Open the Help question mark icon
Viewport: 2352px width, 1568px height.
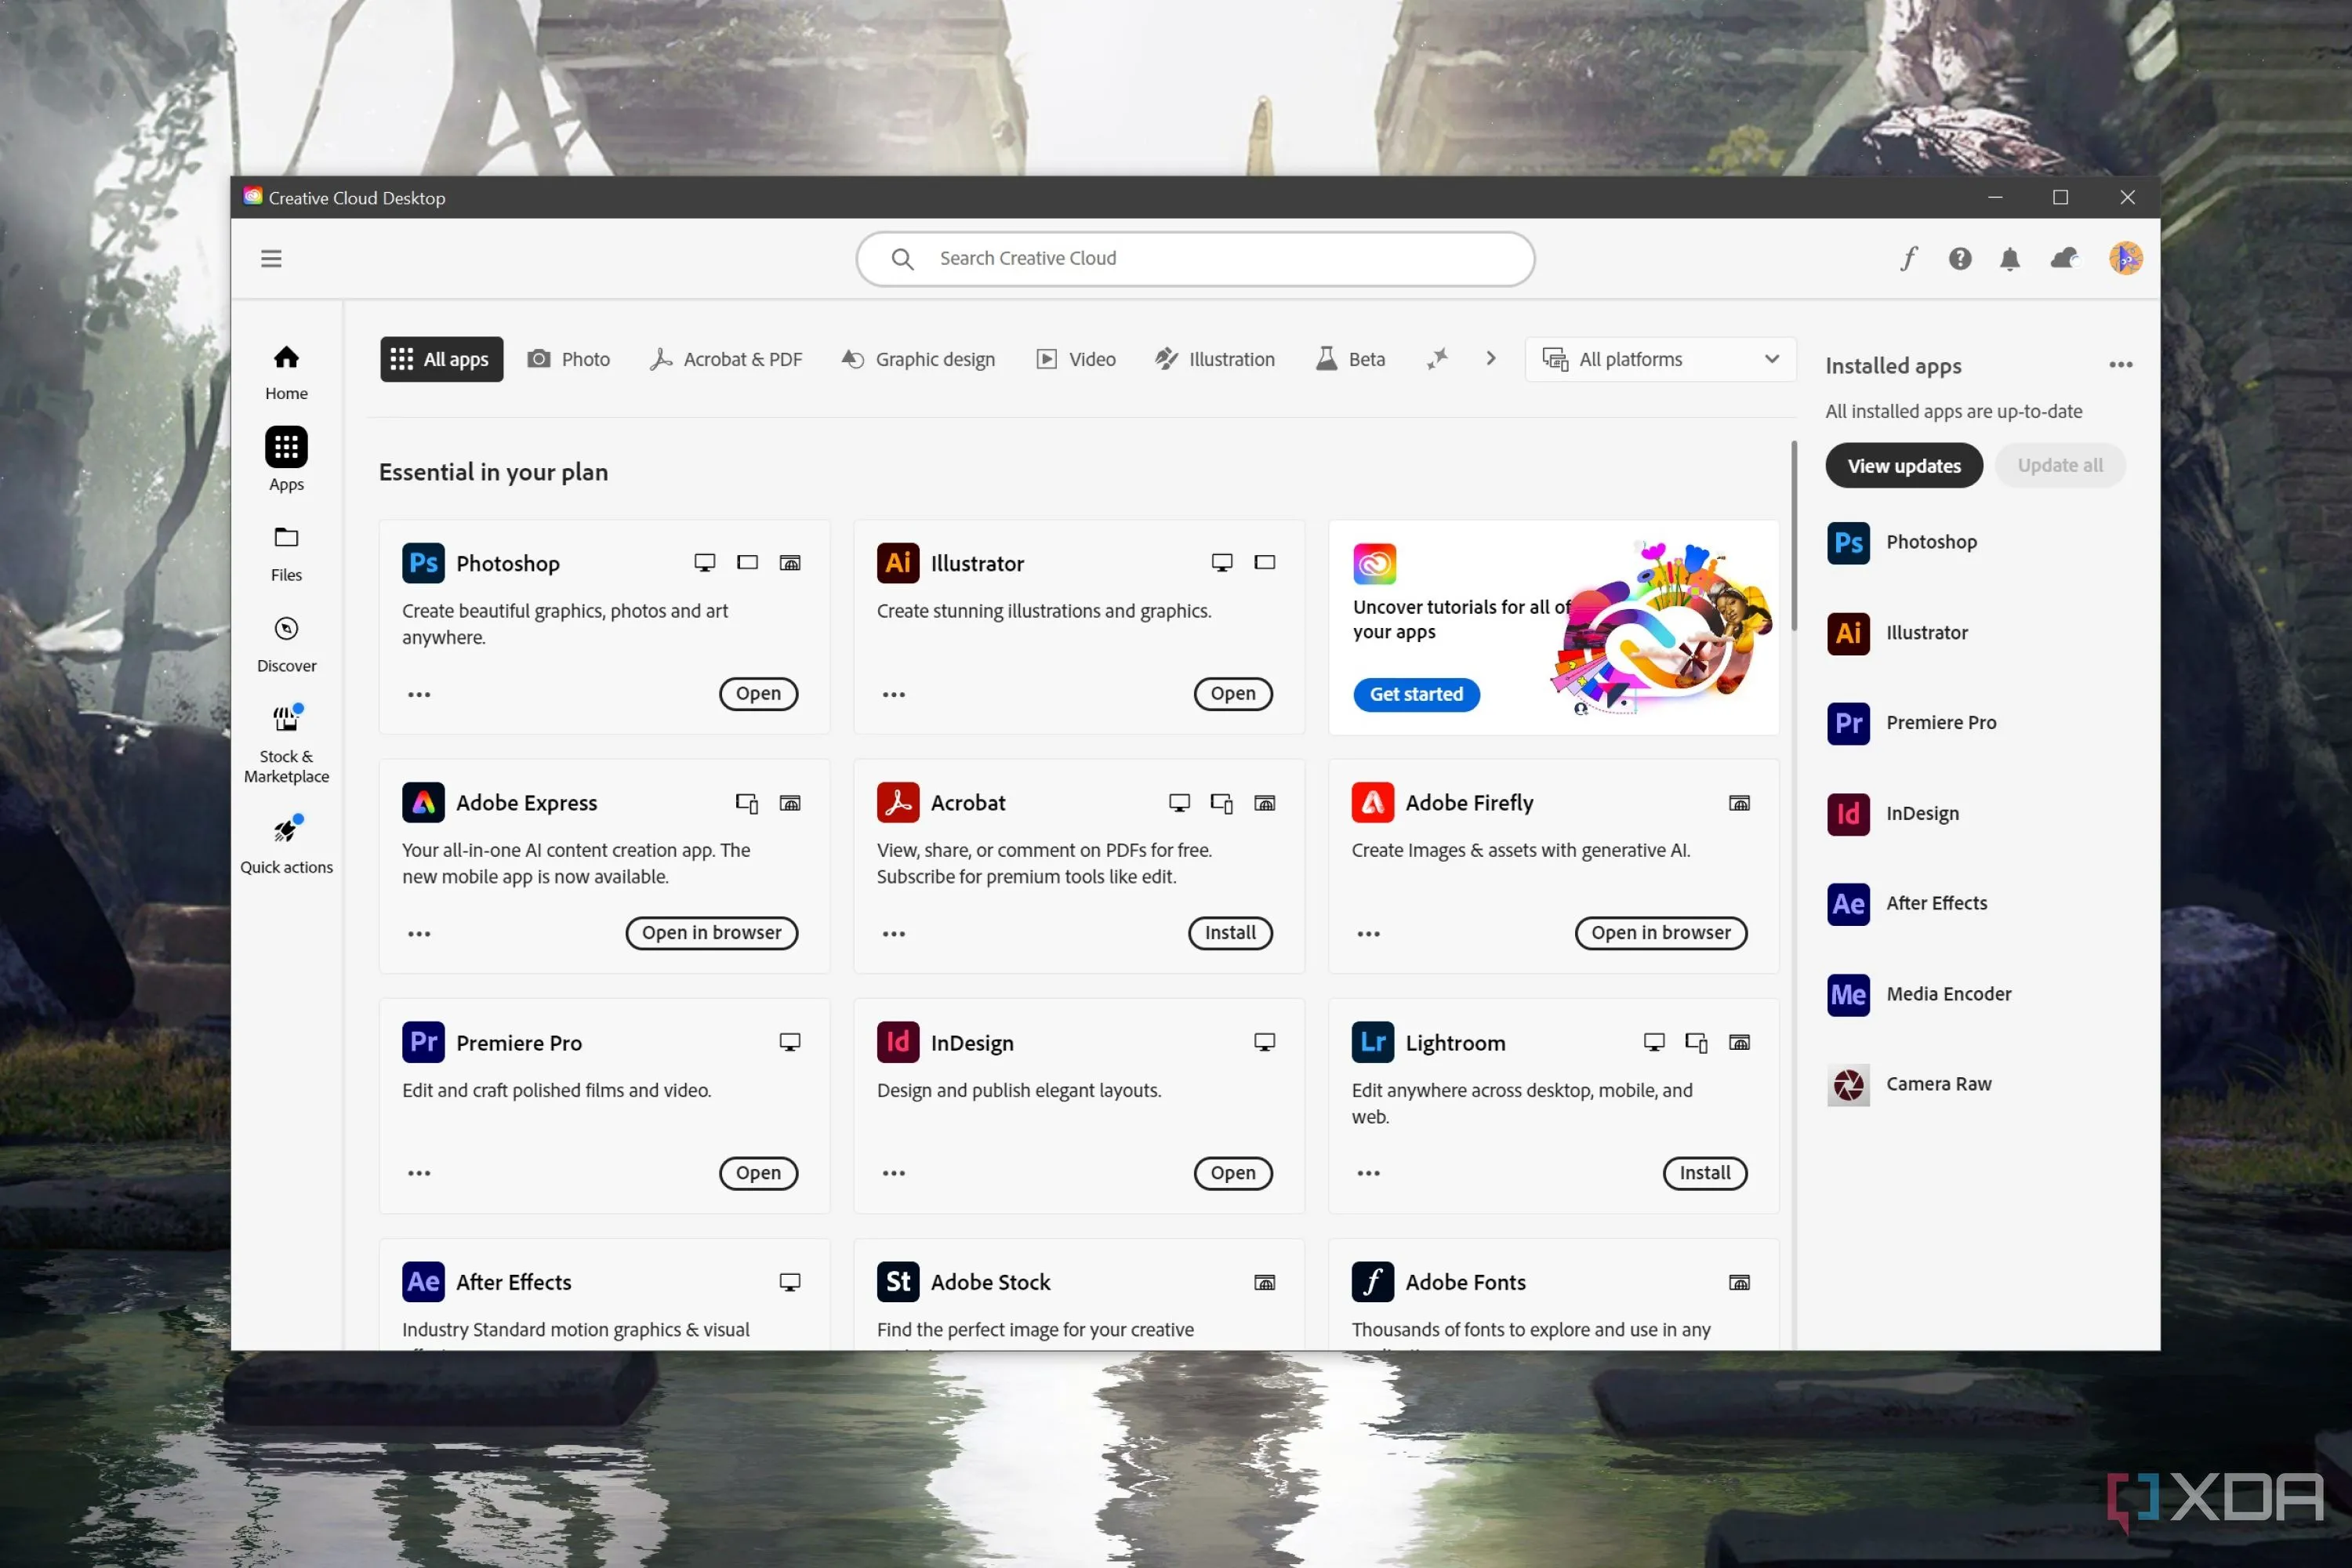(1959, 259)
